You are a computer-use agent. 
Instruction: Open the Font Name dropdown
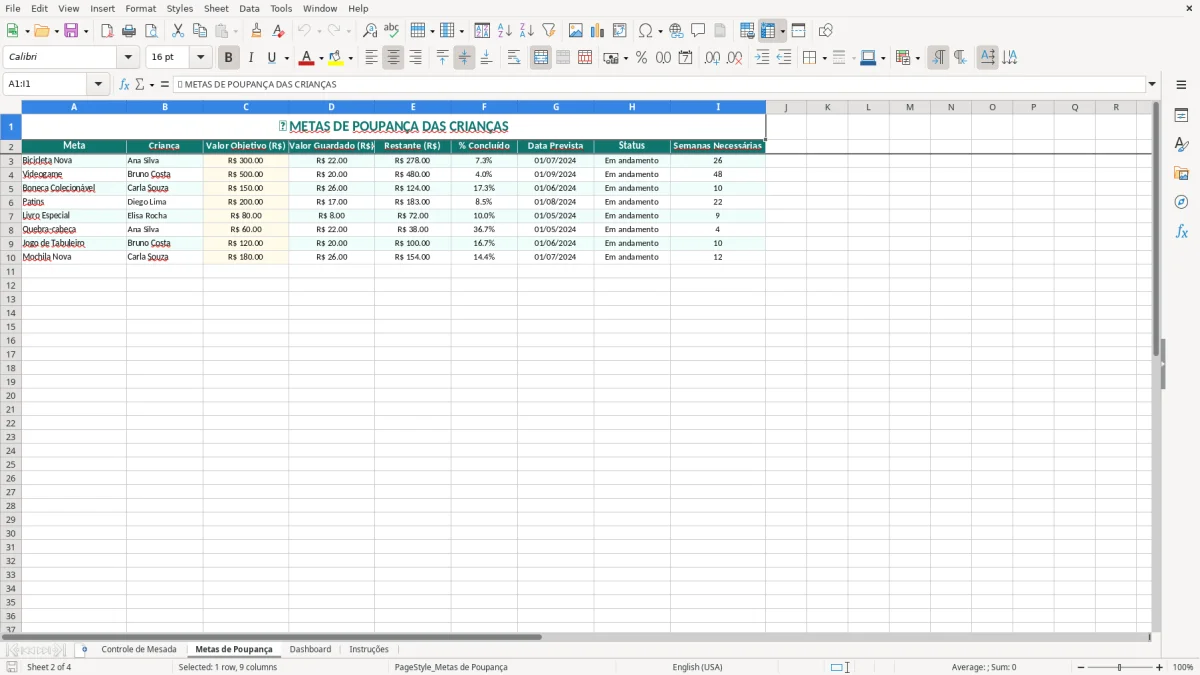128,58
